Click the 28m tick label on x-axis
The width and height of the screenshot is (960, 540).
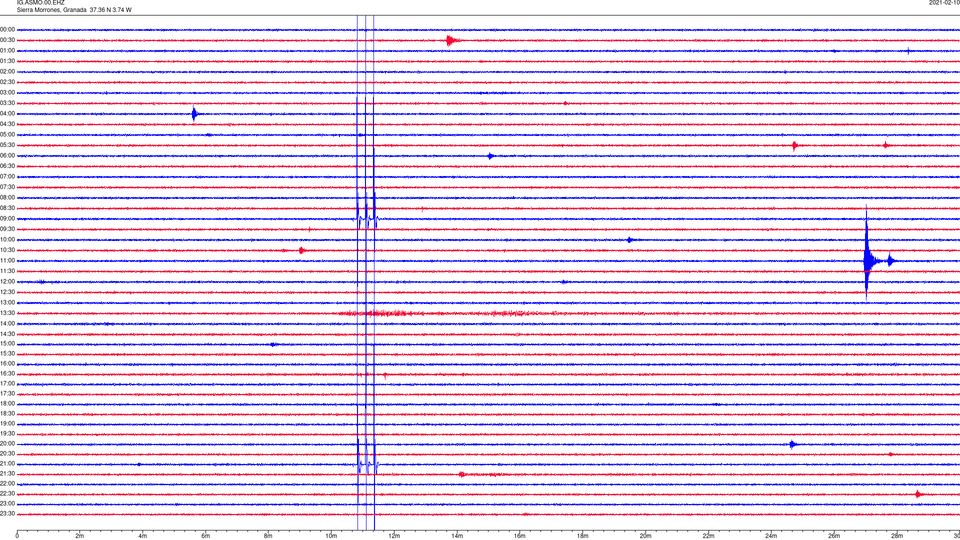(x=897, y=536)
